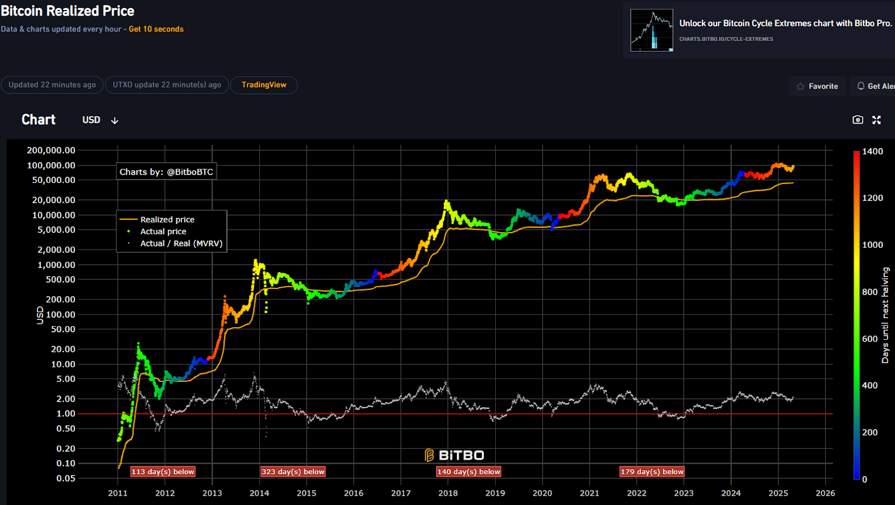The height and width of the screenshot is (505, 895).
Task: Click the bell icon for alerts
Action: click(x=861, y=86)
